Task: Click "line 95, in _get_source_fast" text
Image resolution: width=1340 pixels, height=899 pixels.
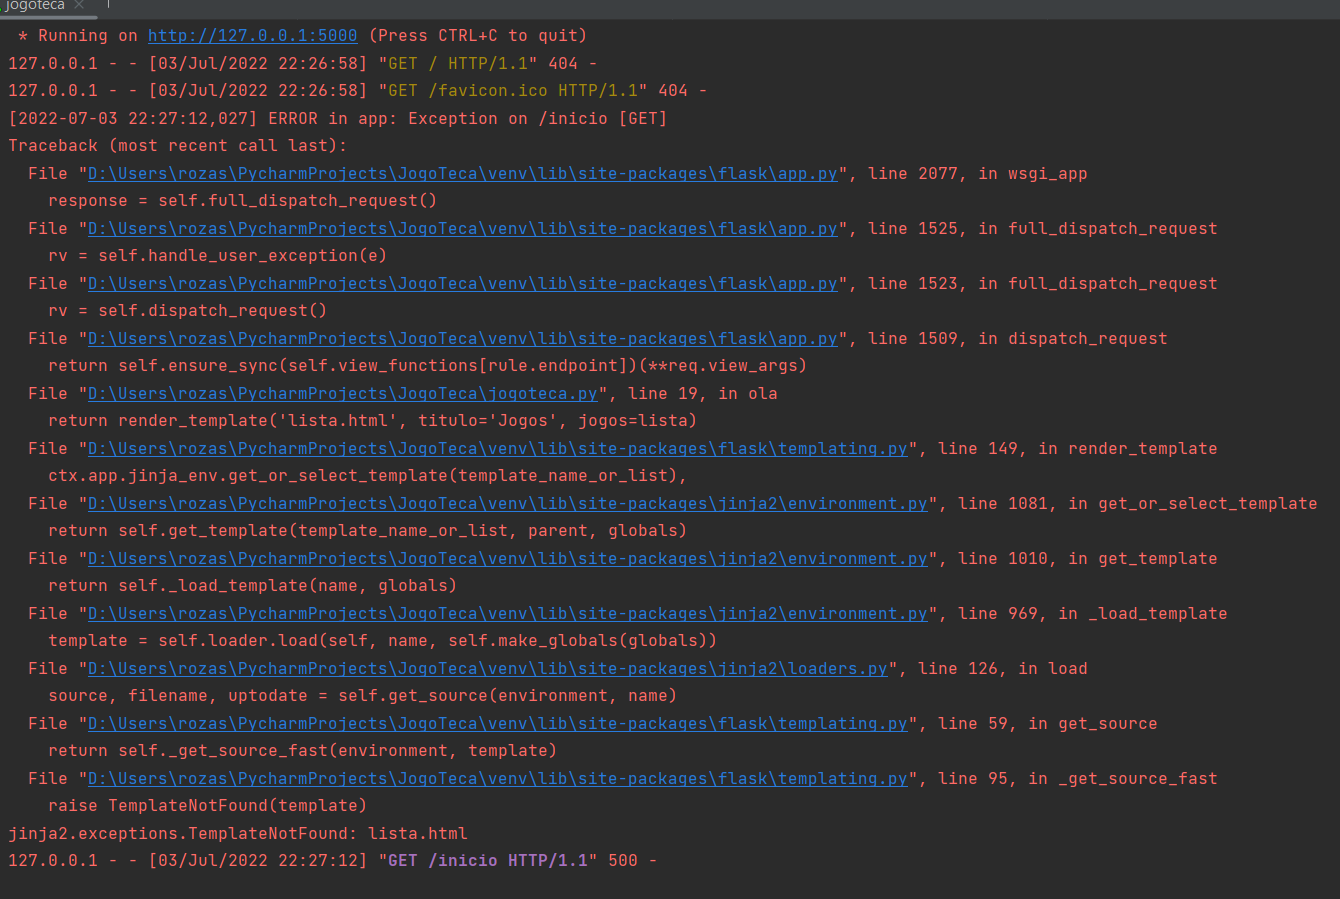Action: 1078,779
